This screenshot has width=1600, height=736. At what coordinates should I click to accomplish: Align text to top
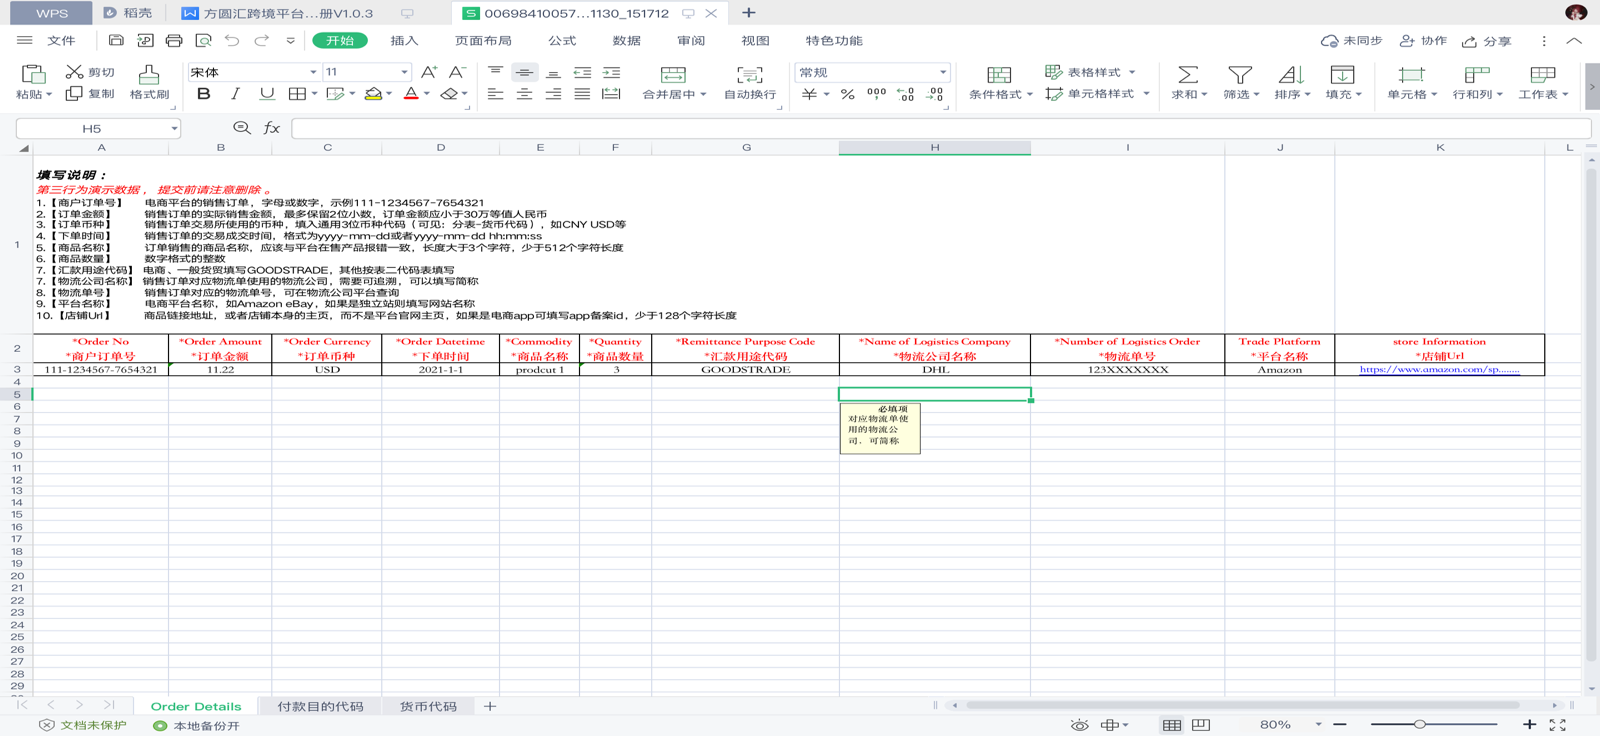pos(495,72)
